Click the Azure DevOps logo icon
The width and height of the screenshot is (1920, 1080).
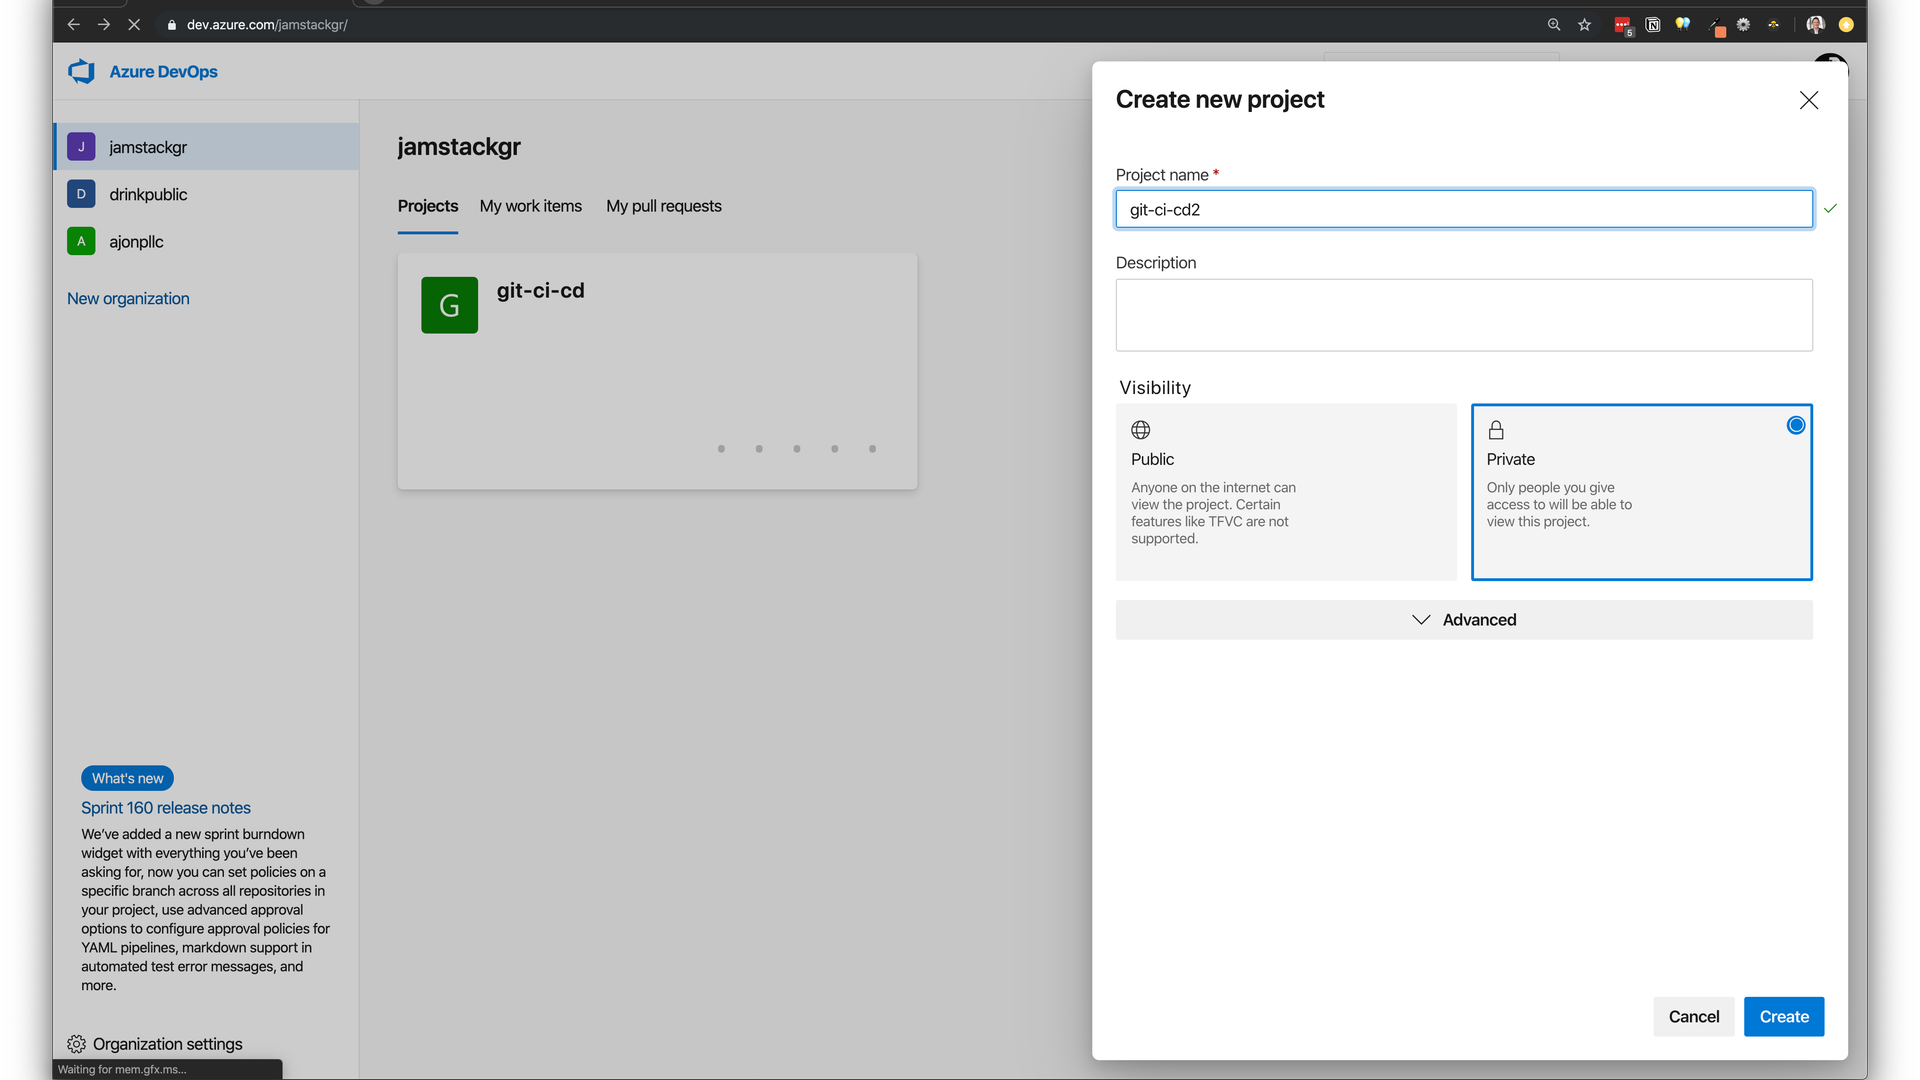click(x=81, y=71)
